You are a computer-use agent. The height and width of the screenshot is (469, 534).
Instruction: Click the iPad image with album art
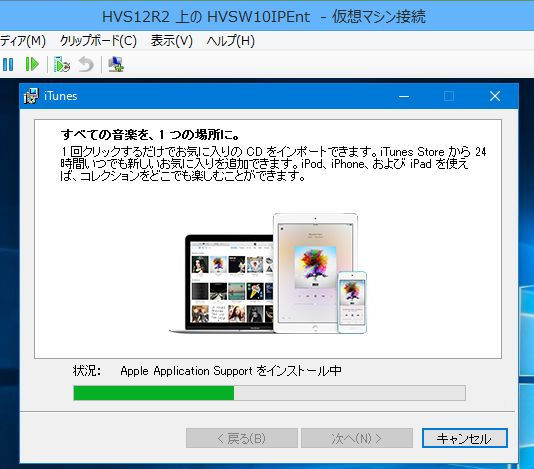[316, 272]
